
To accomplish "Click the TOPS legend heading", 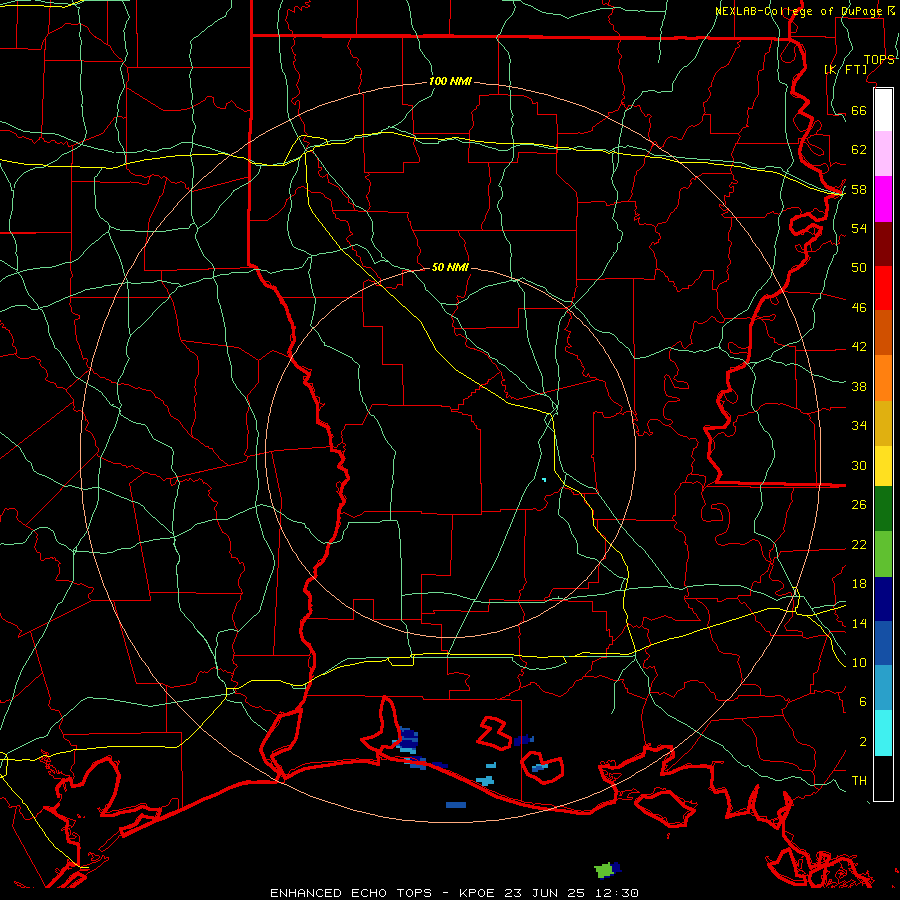I will click(x=879, y=60).
